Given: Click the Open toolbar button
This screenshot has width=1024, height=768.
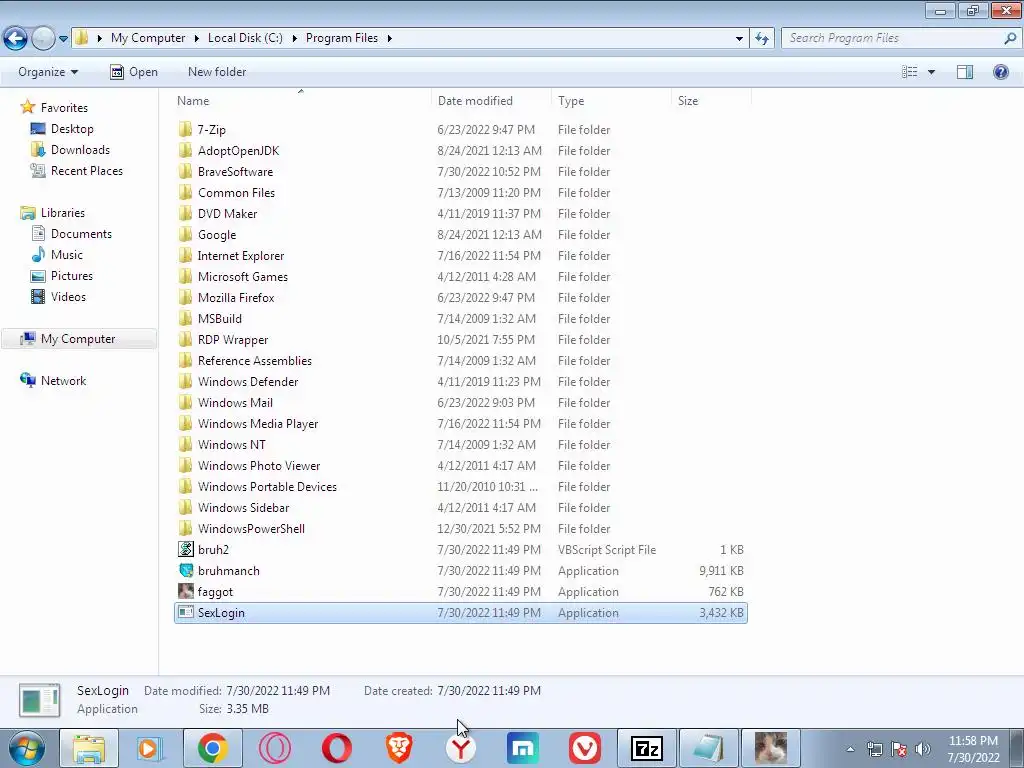Looking at the screenshot, I should [x=134, y=72].
